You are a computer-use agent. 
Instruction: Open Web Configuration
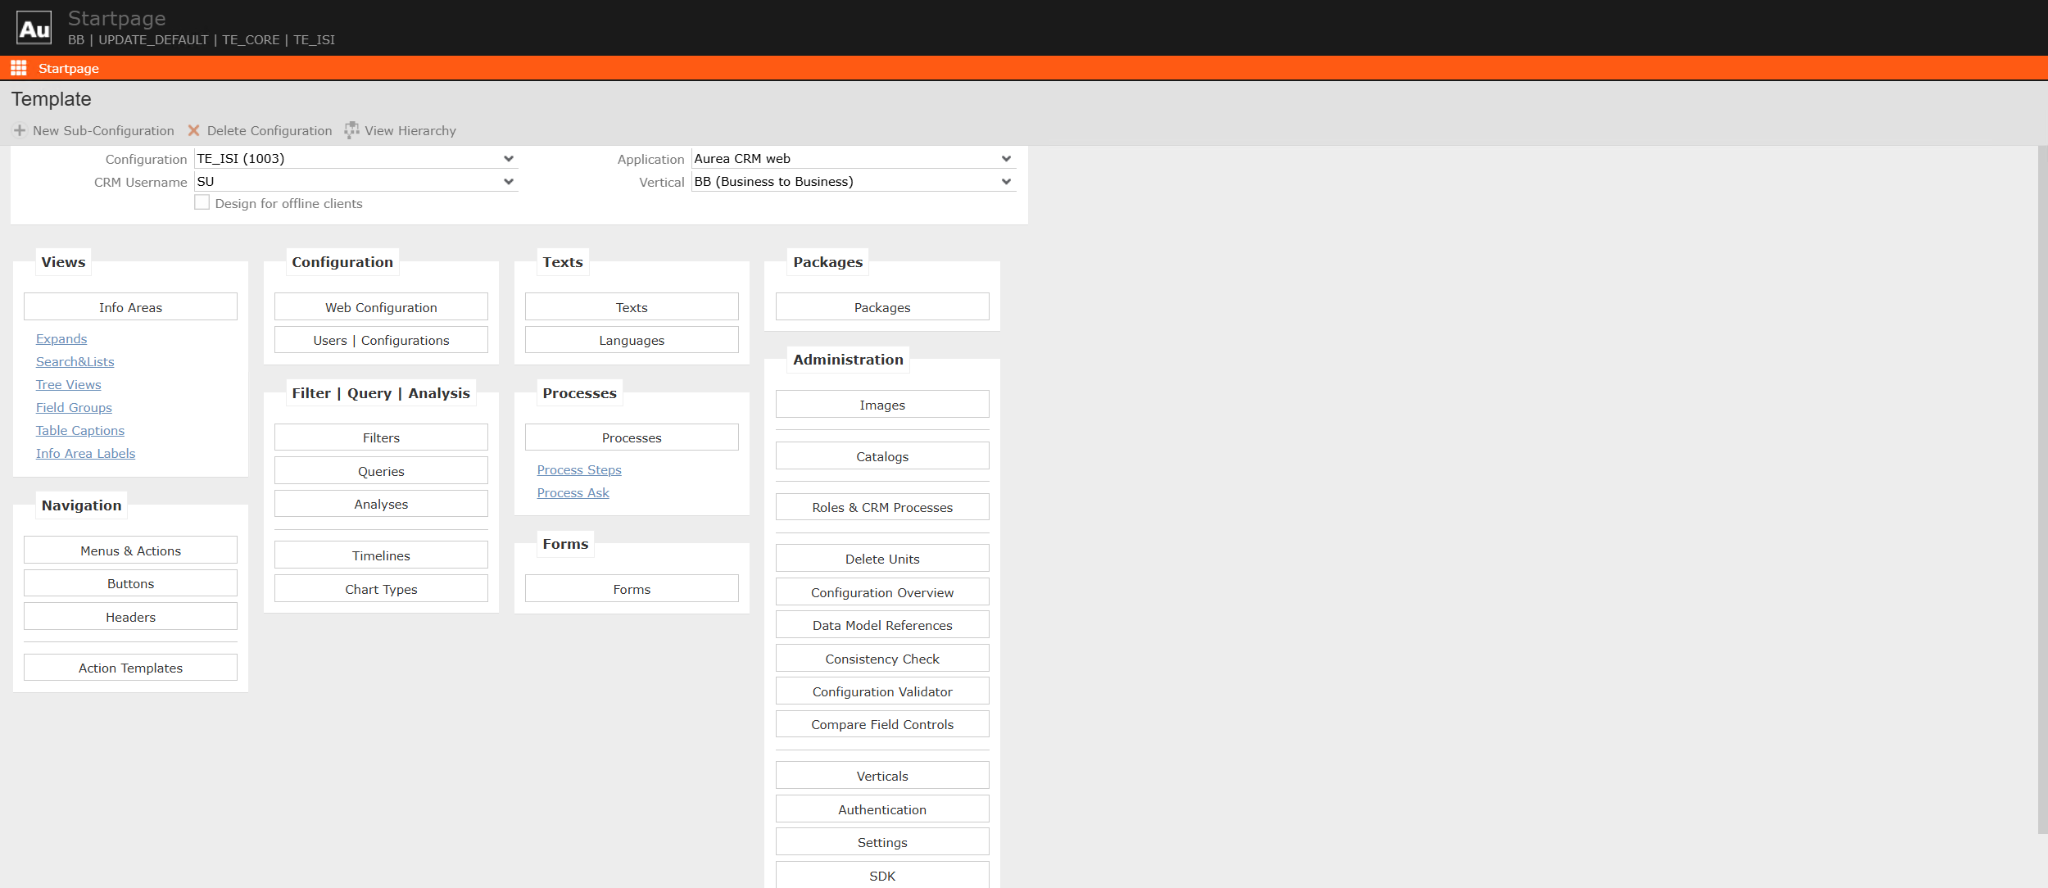click(x=381, y=307)
